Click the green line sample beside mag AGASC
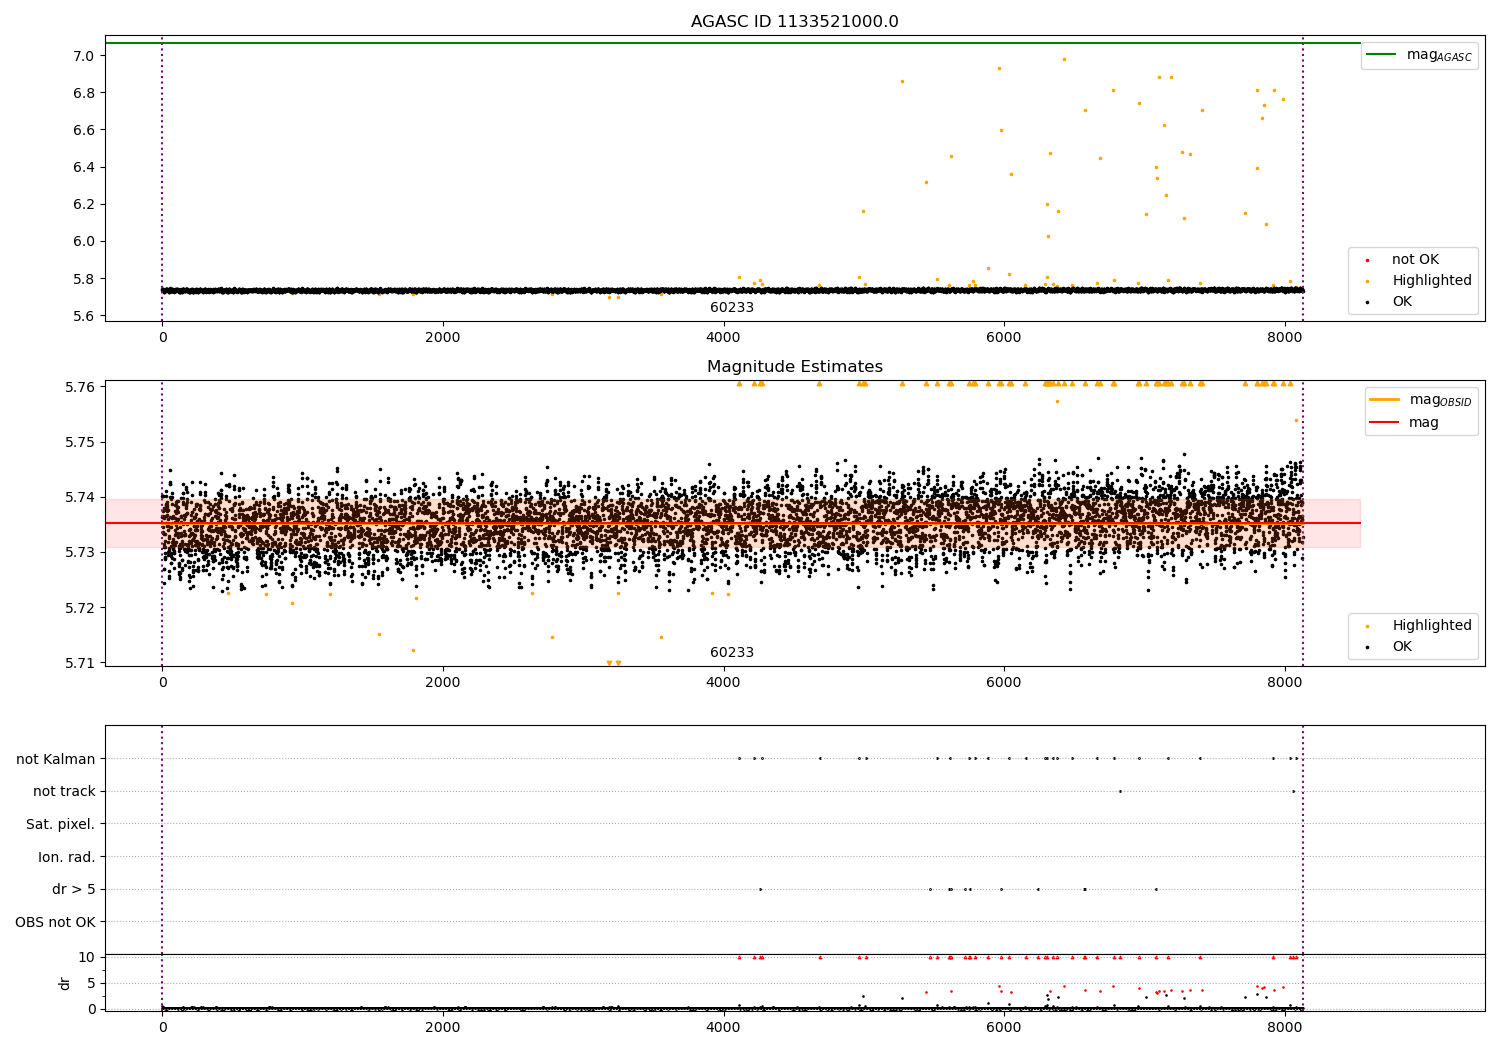The height and width of the screenshot is (1050, 1500). click(x=1381, y=55)
